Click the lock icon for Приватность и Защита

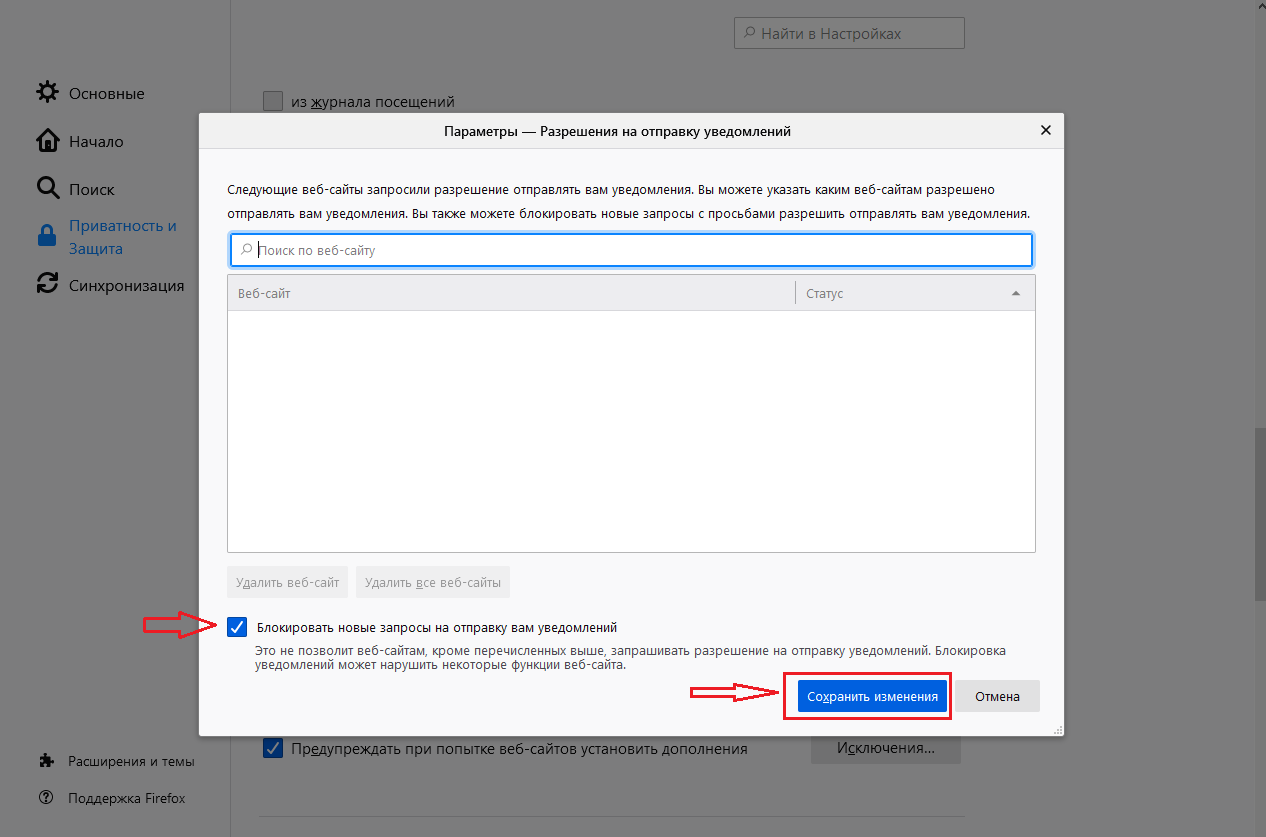47,237
